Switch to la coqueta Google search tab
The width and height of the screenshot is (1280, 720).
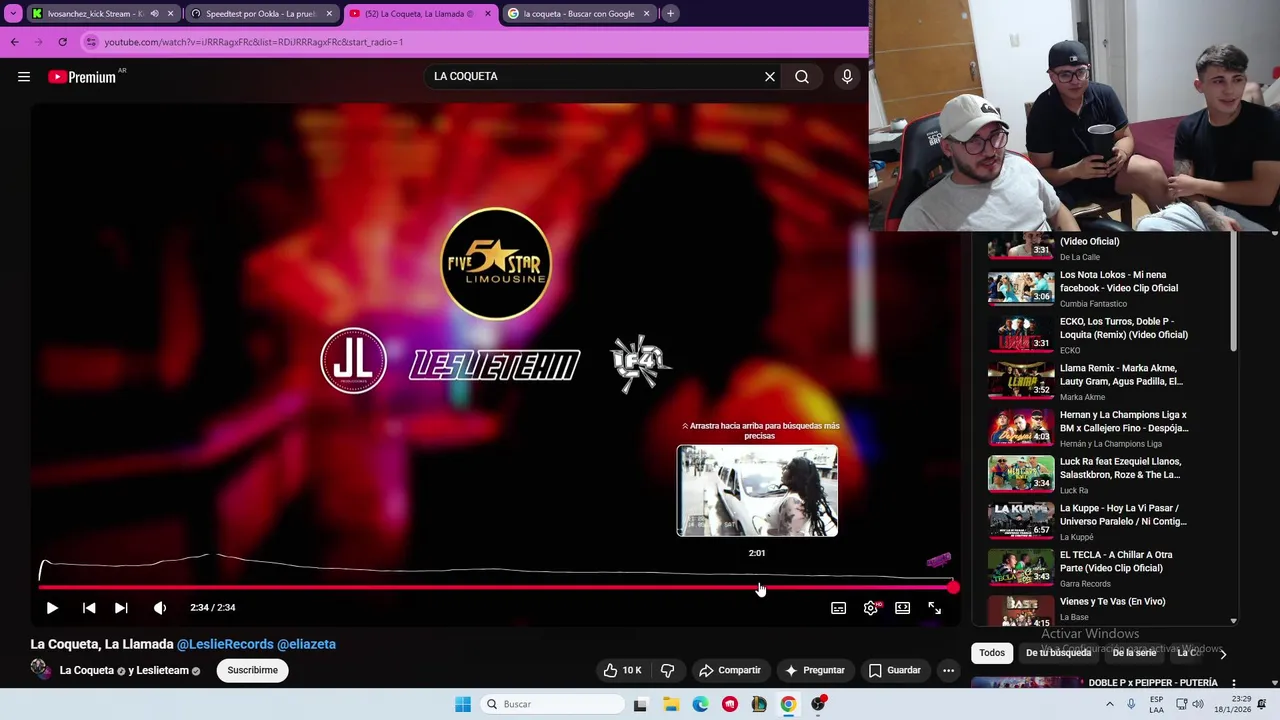(x=578, y=14)
